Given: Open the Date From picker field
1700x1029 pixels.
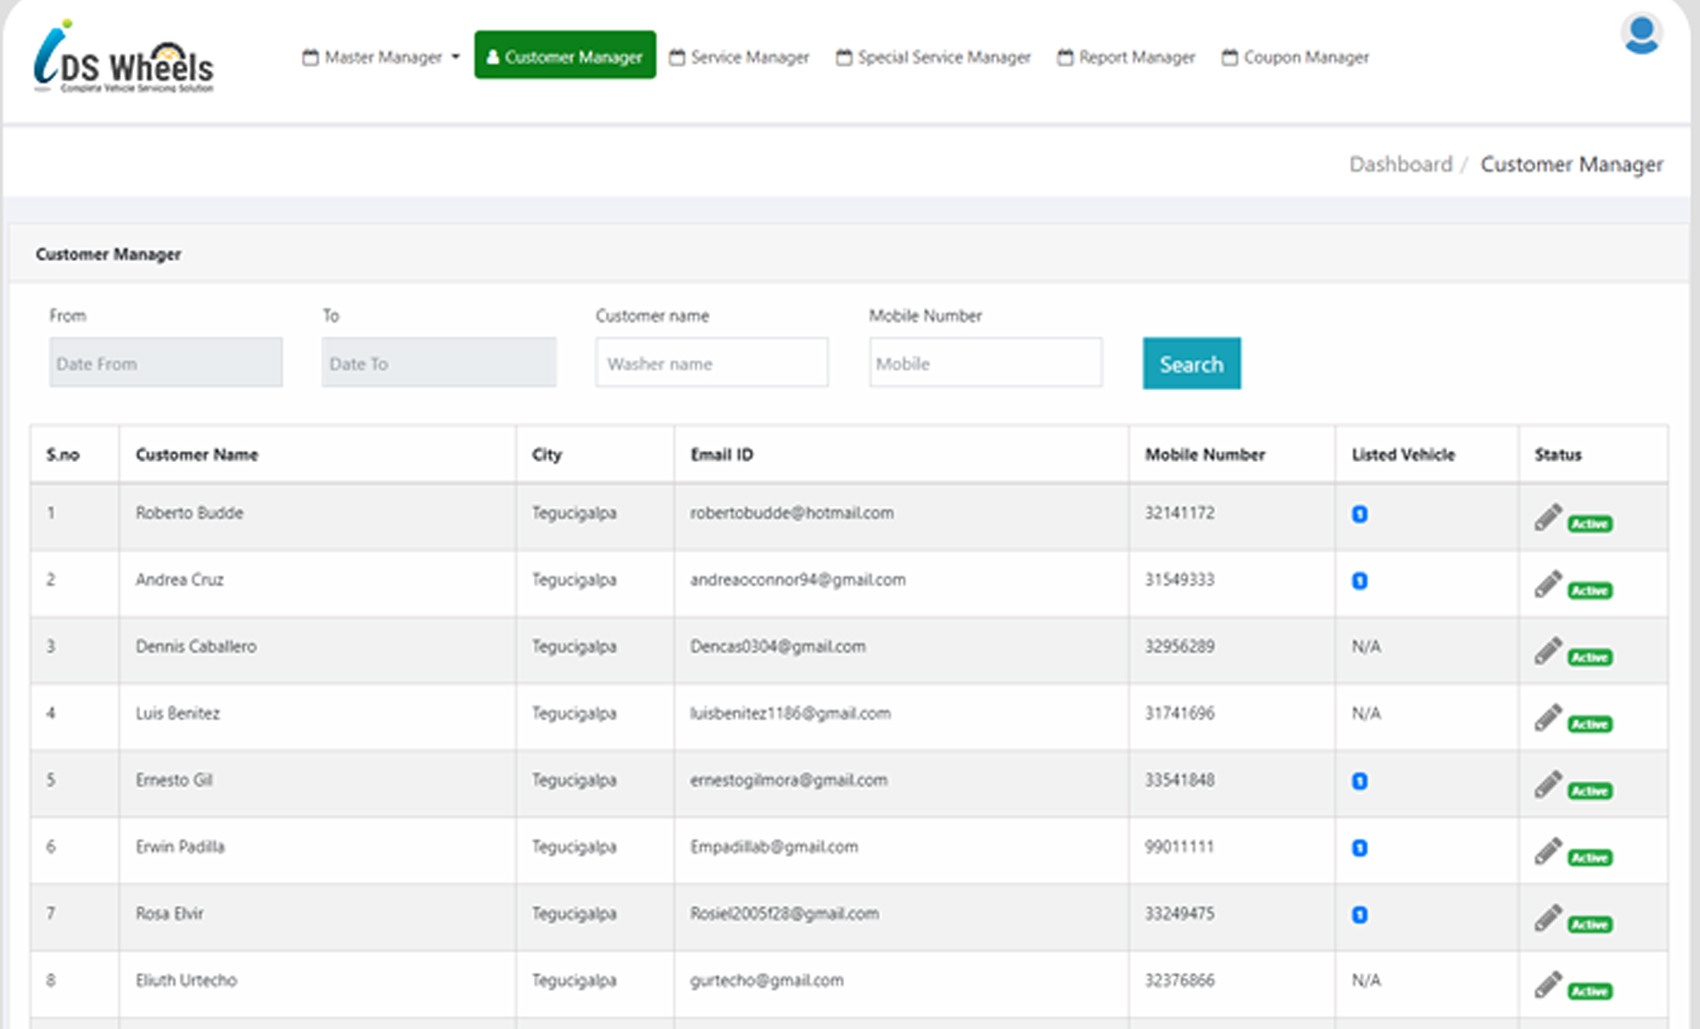Looking at the screenshot, I should tap(166, 363).
